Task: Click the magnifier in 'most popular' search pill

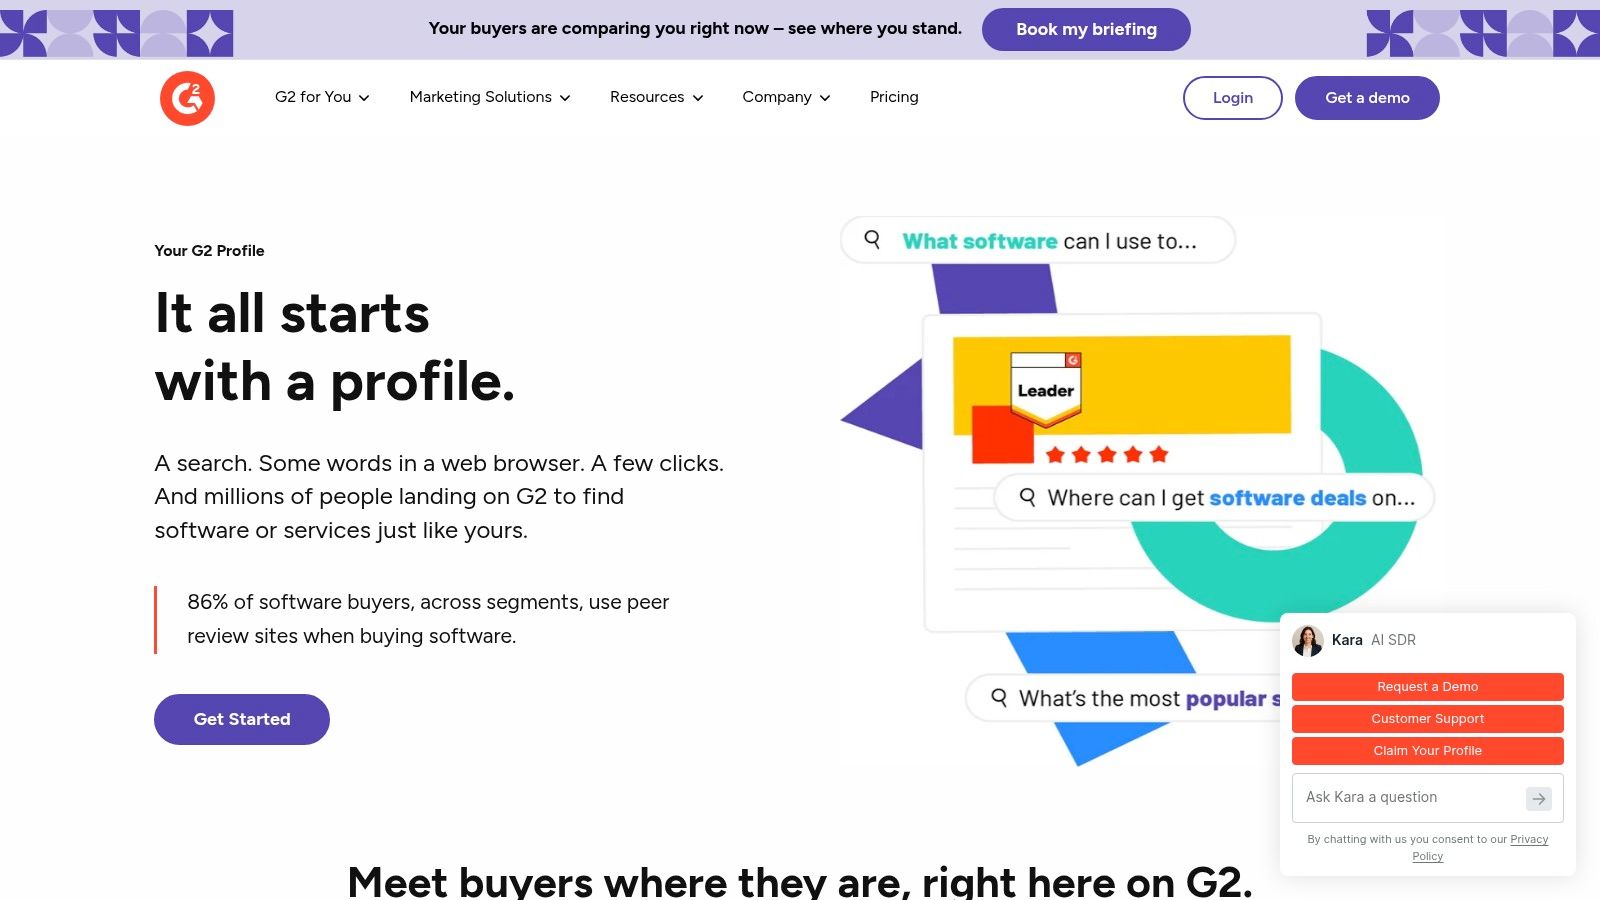Action: click(999, 698)
